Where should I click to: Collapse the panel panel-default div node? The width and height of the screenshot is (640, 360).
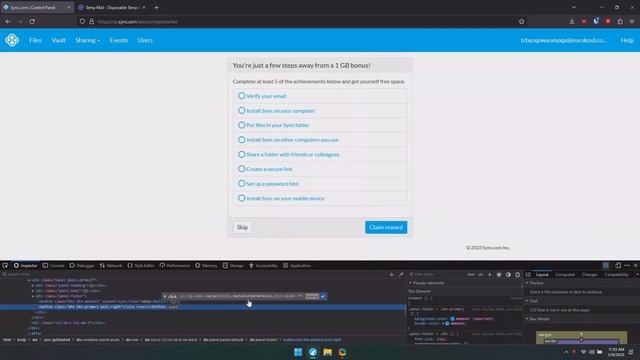(29, 280)
